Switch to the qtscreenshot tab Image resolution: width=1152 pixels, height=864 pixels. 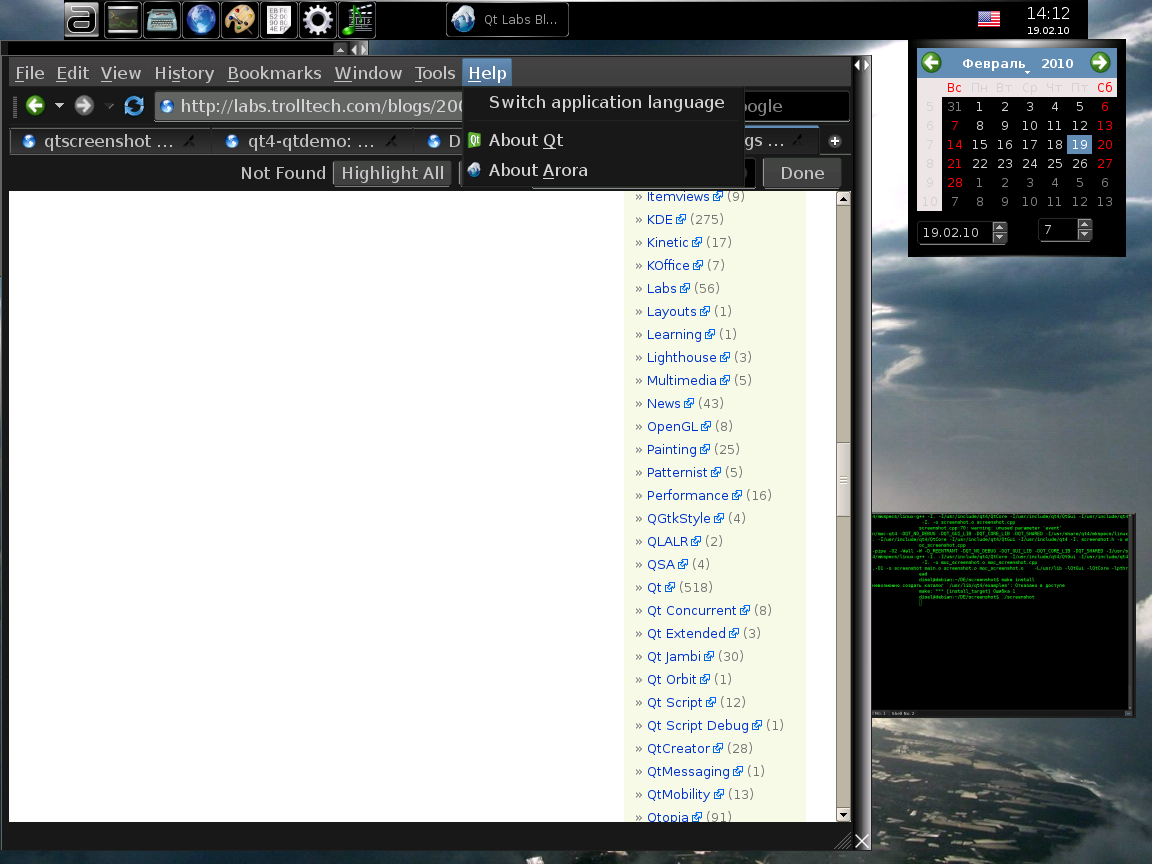pyautogui.click(x=109, y=141)
